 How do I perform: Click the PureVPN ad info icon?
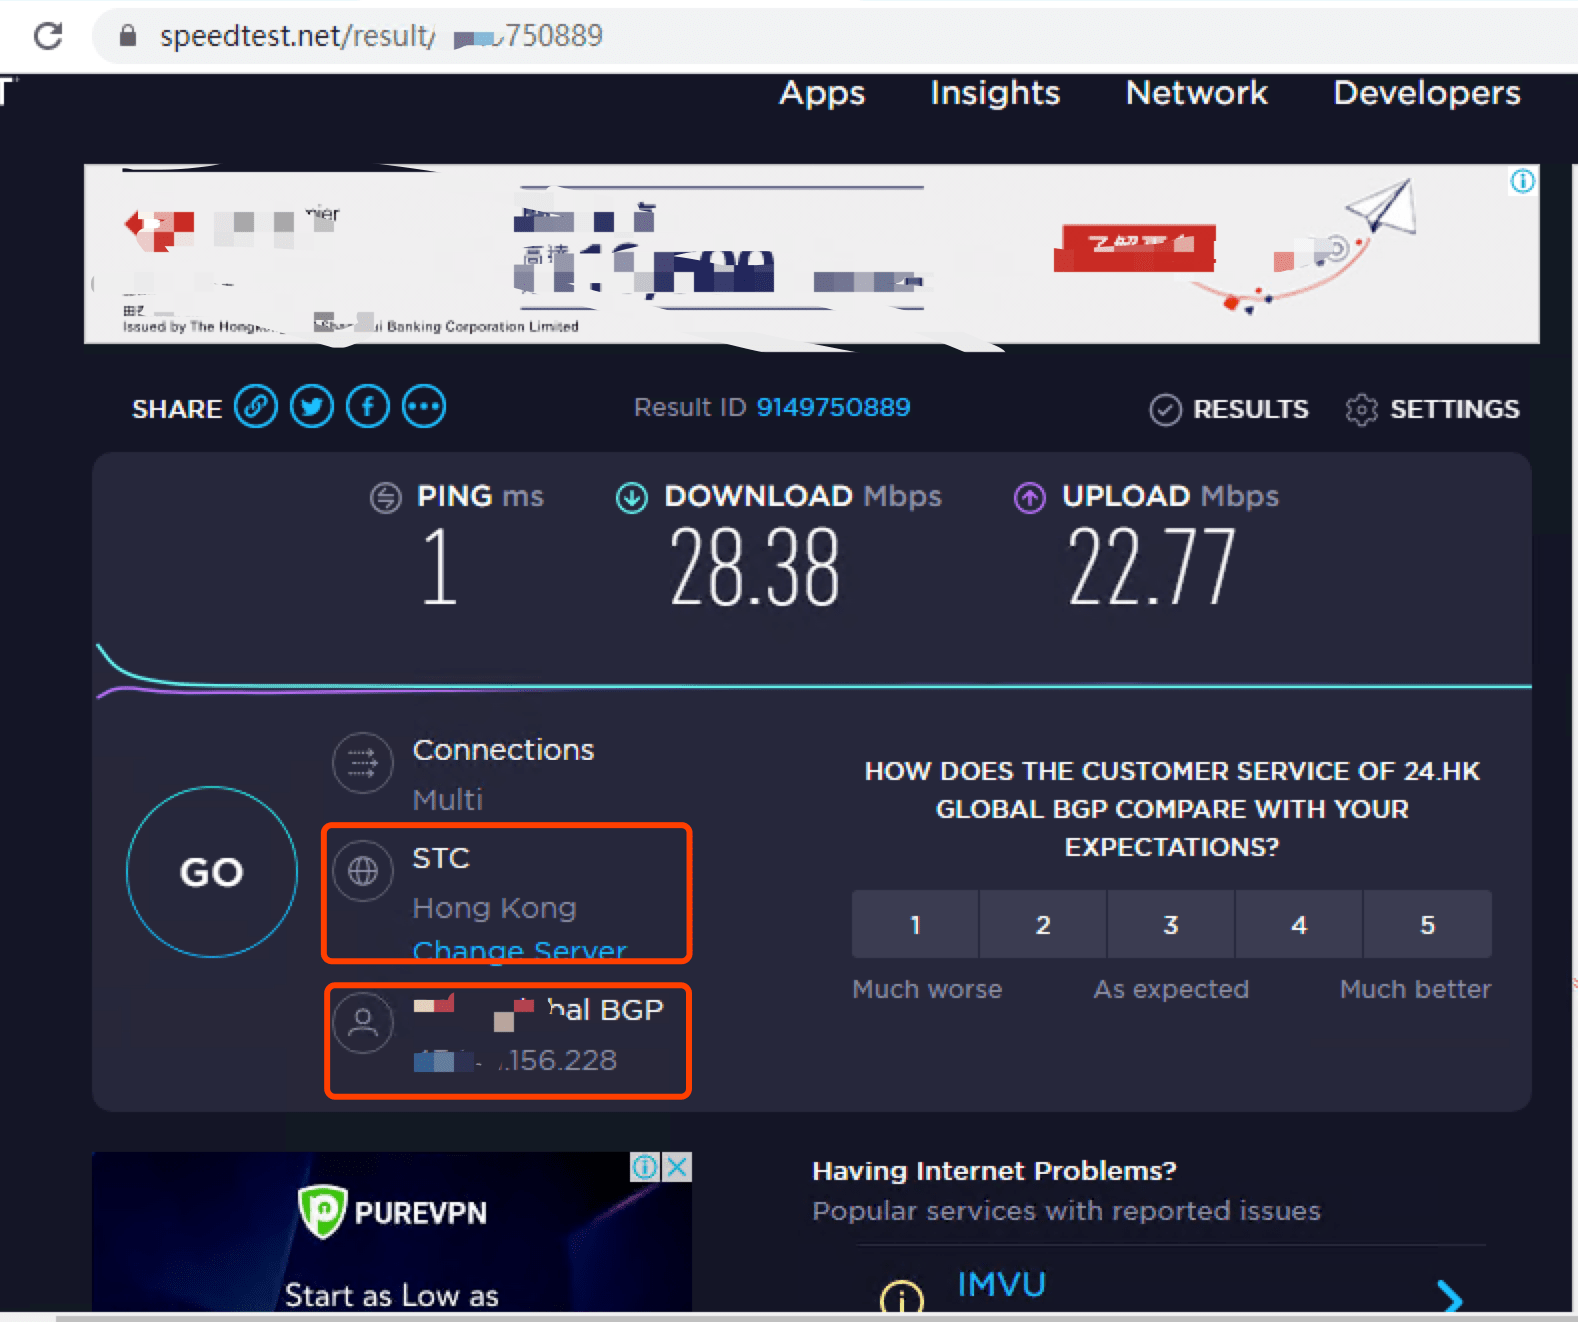(x=646, y=1167)
